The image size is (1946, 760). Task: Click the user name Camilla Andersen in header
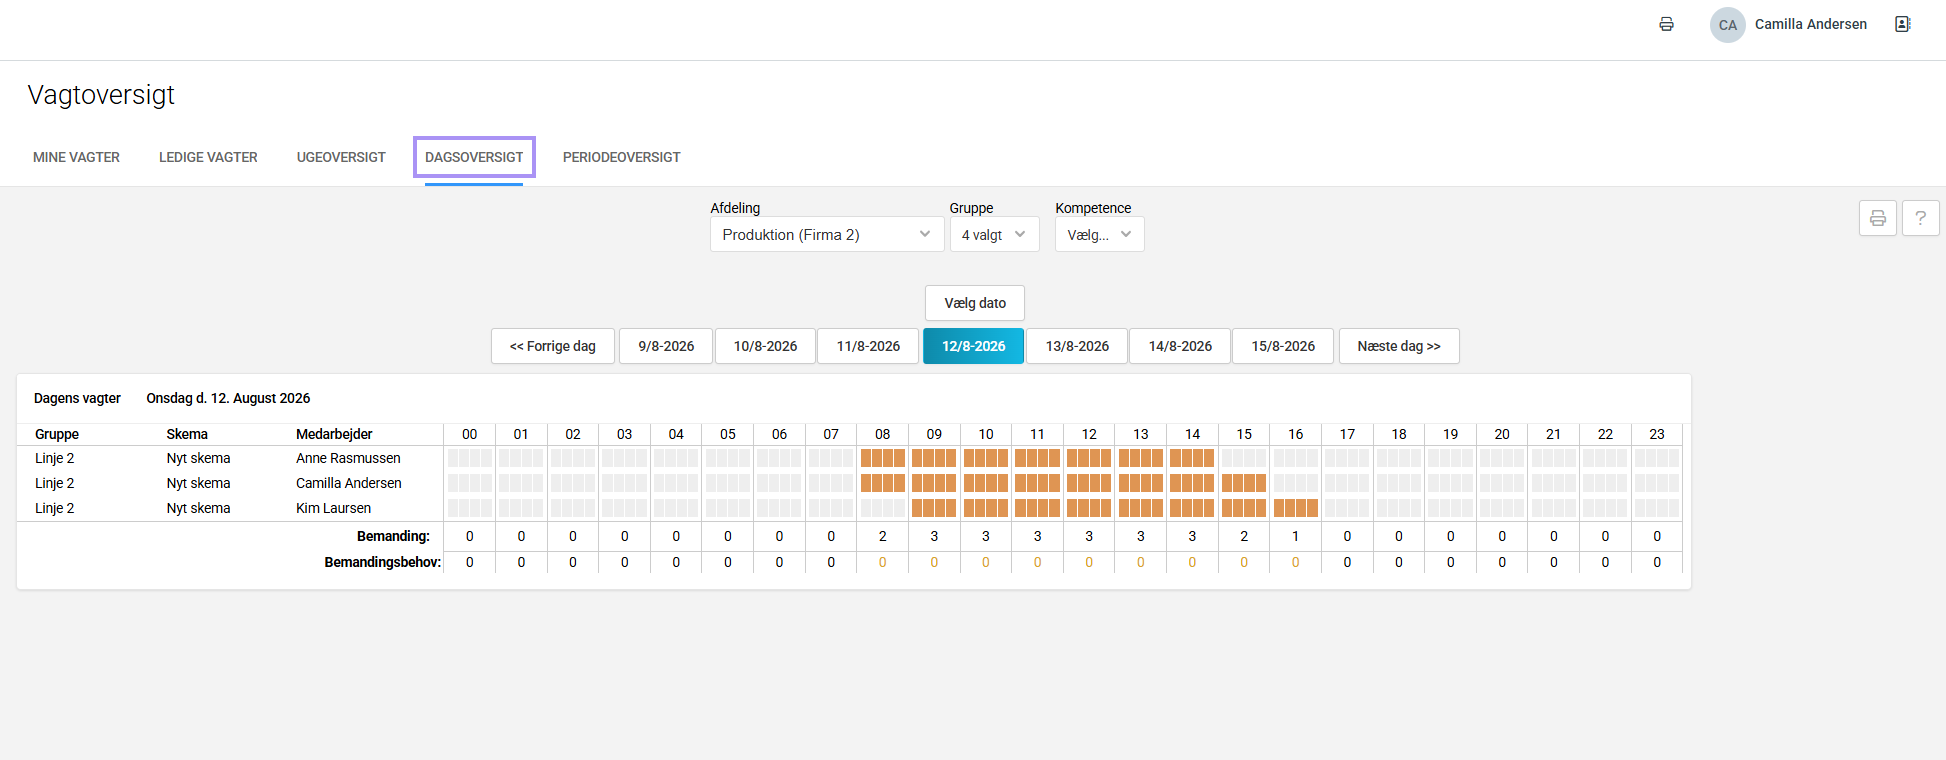[1811, 24]
